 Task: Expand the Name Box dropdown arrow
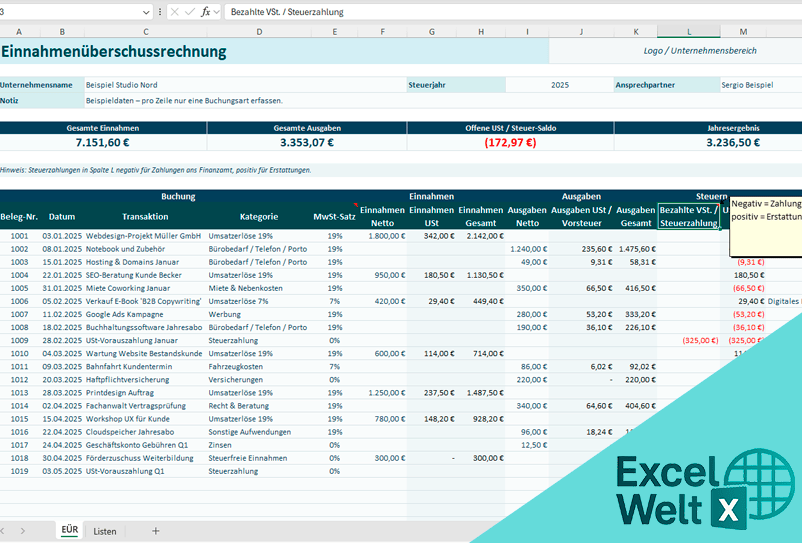146,12
